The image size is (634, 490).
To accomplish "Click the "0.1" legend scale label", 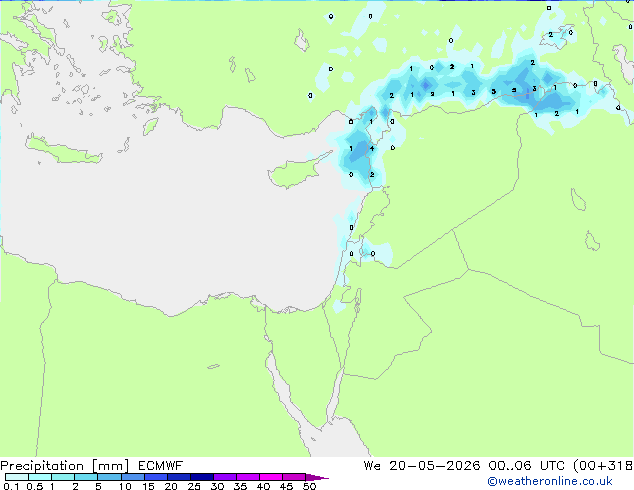I will (11, 486).
